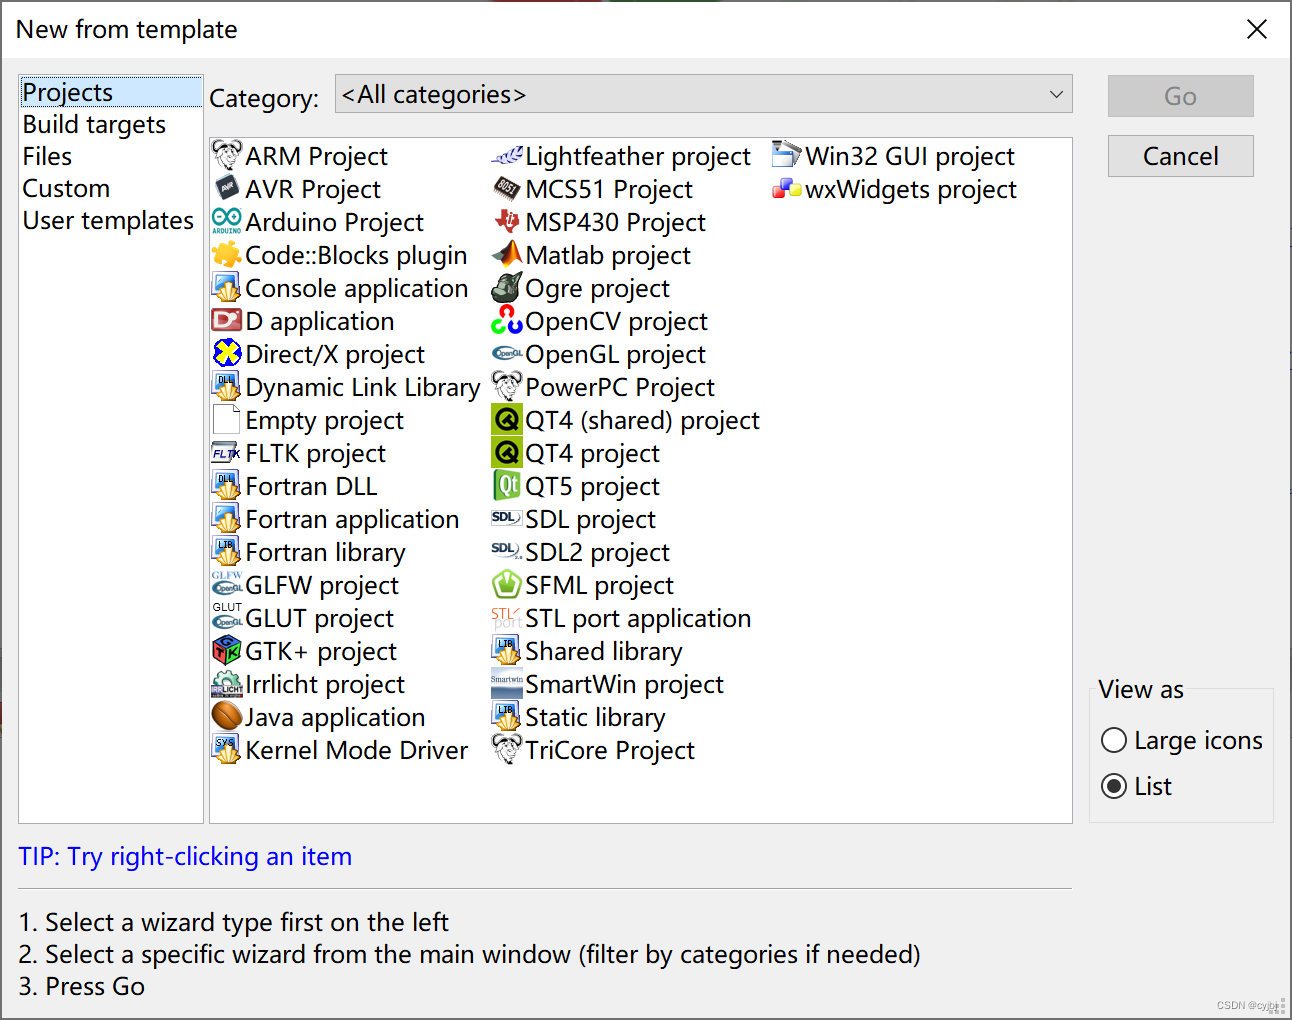1292x1020 pixels.
Task: Select the QT4 (shared) project icon
Action: click(507, 419)
